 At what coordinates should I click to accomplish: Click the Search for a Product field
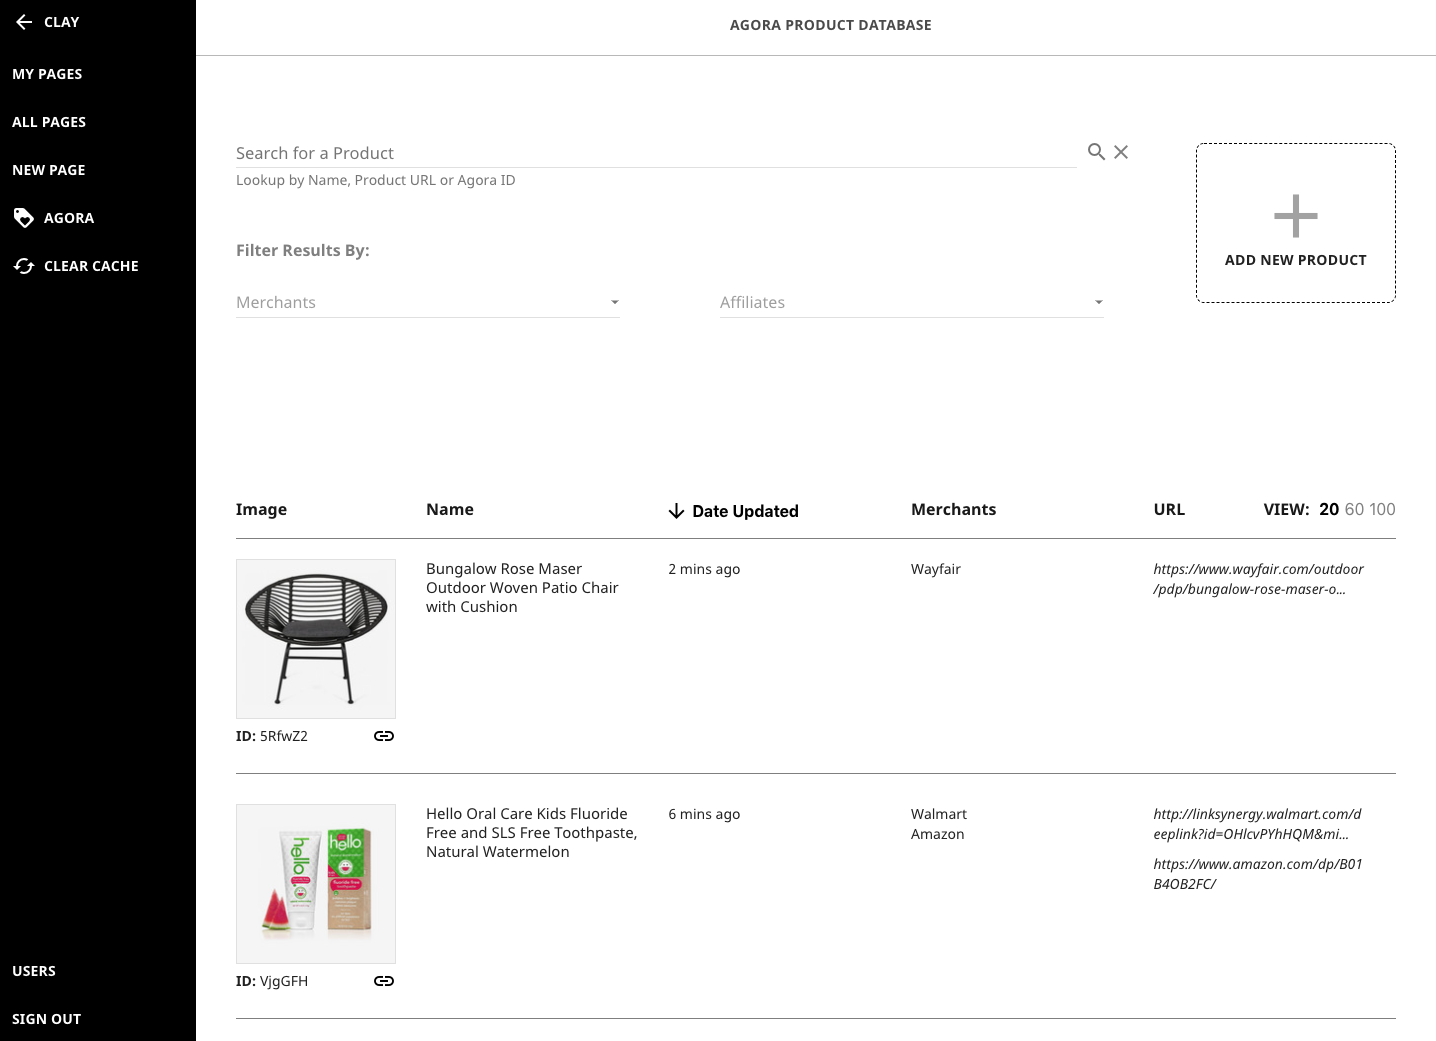[x=650, y=152]
